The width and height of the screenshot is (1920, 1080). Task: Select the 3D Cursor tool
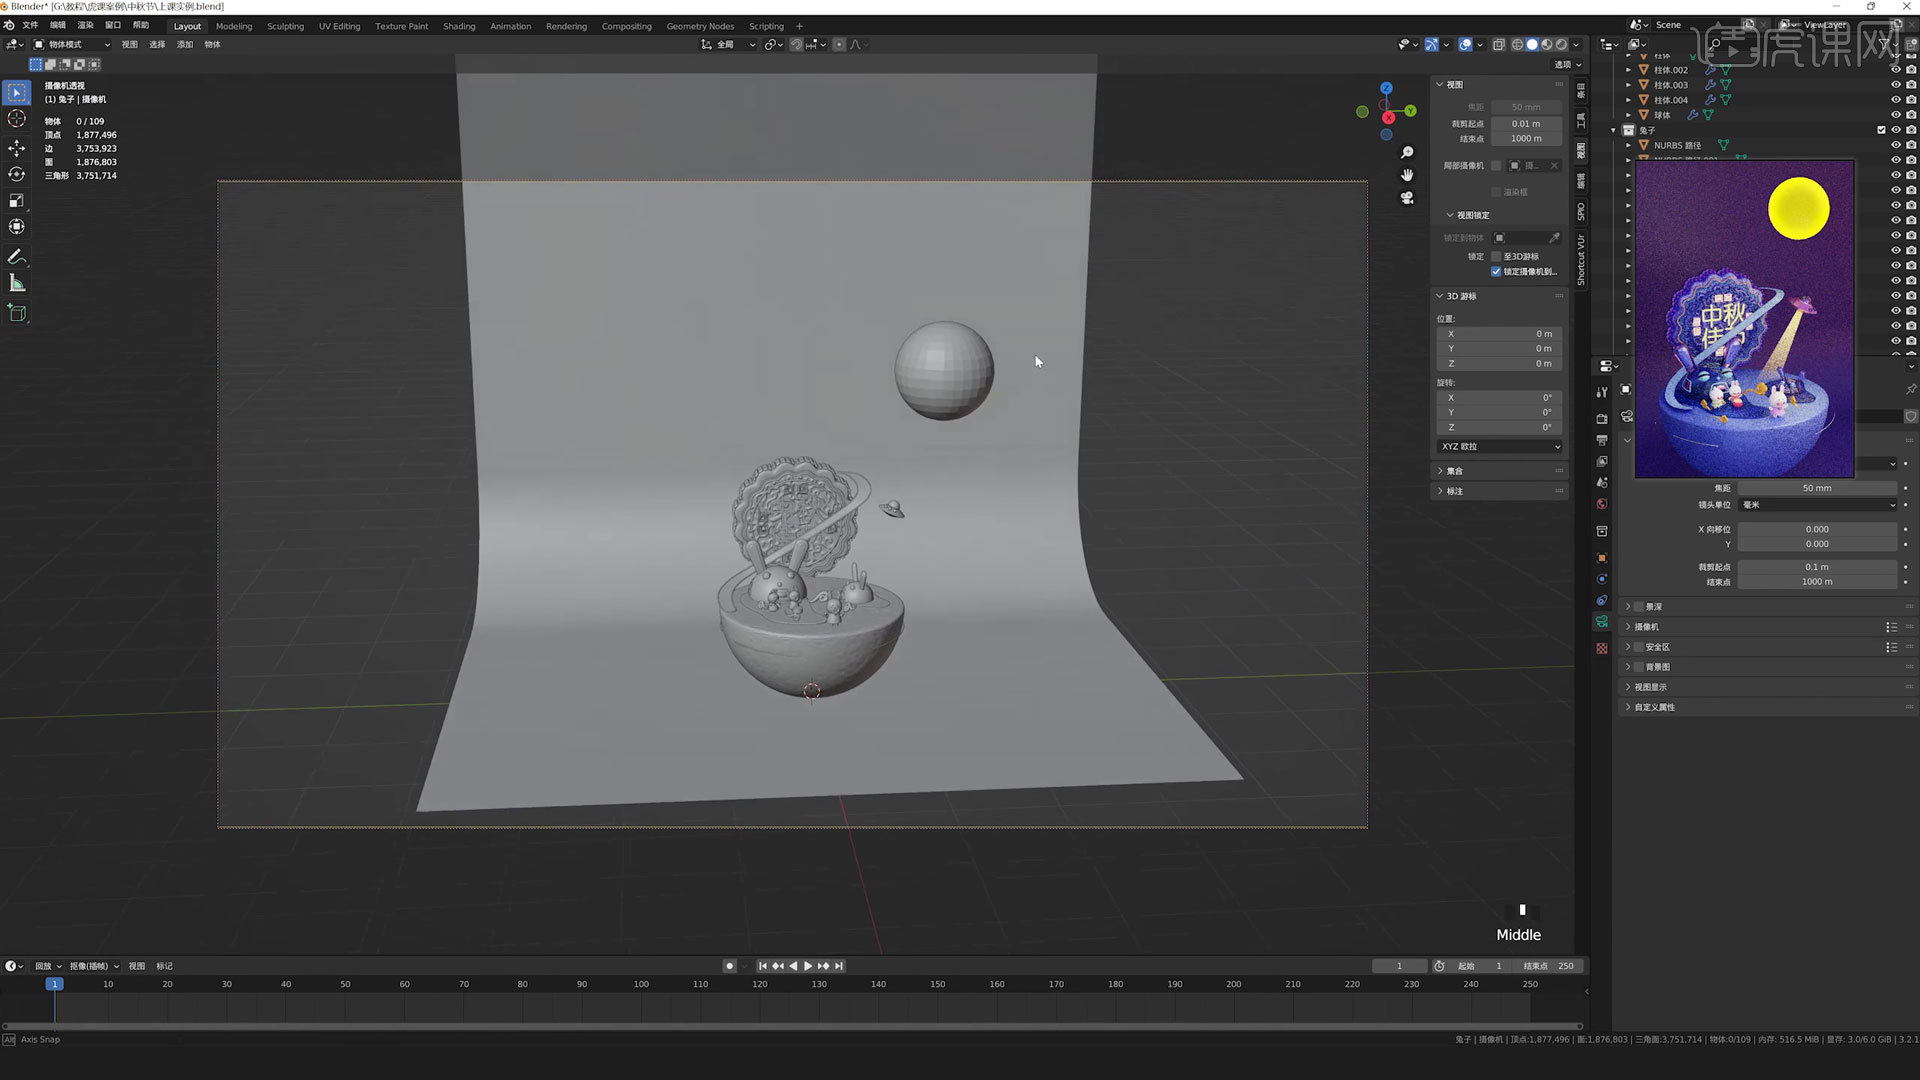[17, 119]
